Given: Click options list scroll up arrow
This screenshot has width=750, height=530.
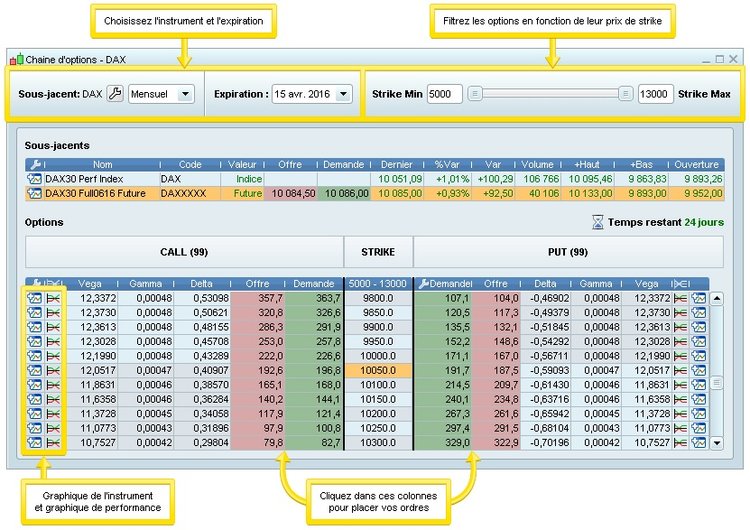Looking at the screenshot, I should tap(717, 298).
